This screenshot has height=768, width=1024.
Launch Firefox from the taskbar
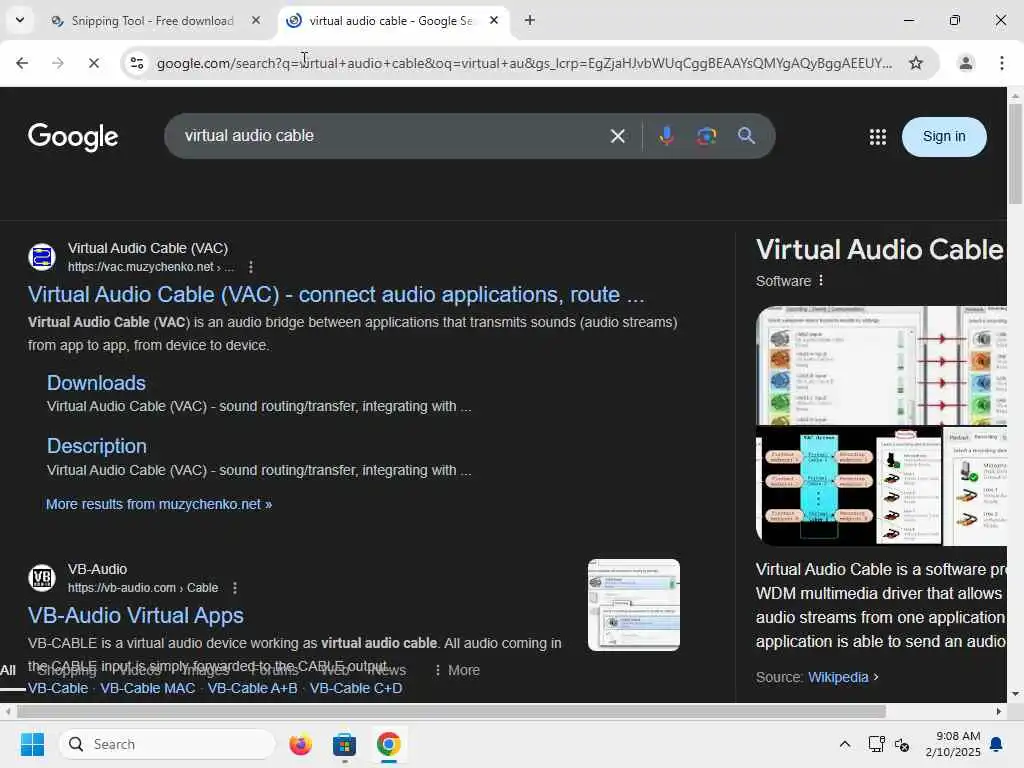pyautogui.click(x=300, y=744)
